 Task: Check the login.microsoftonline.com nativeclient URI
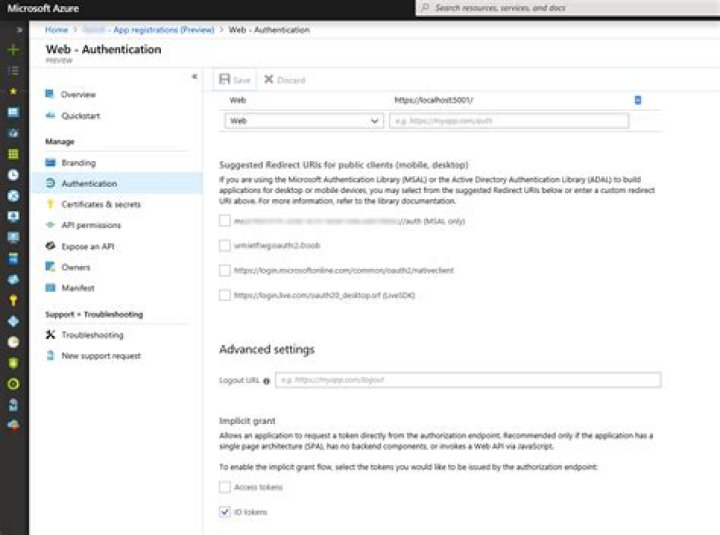click(x=225, y=270)
